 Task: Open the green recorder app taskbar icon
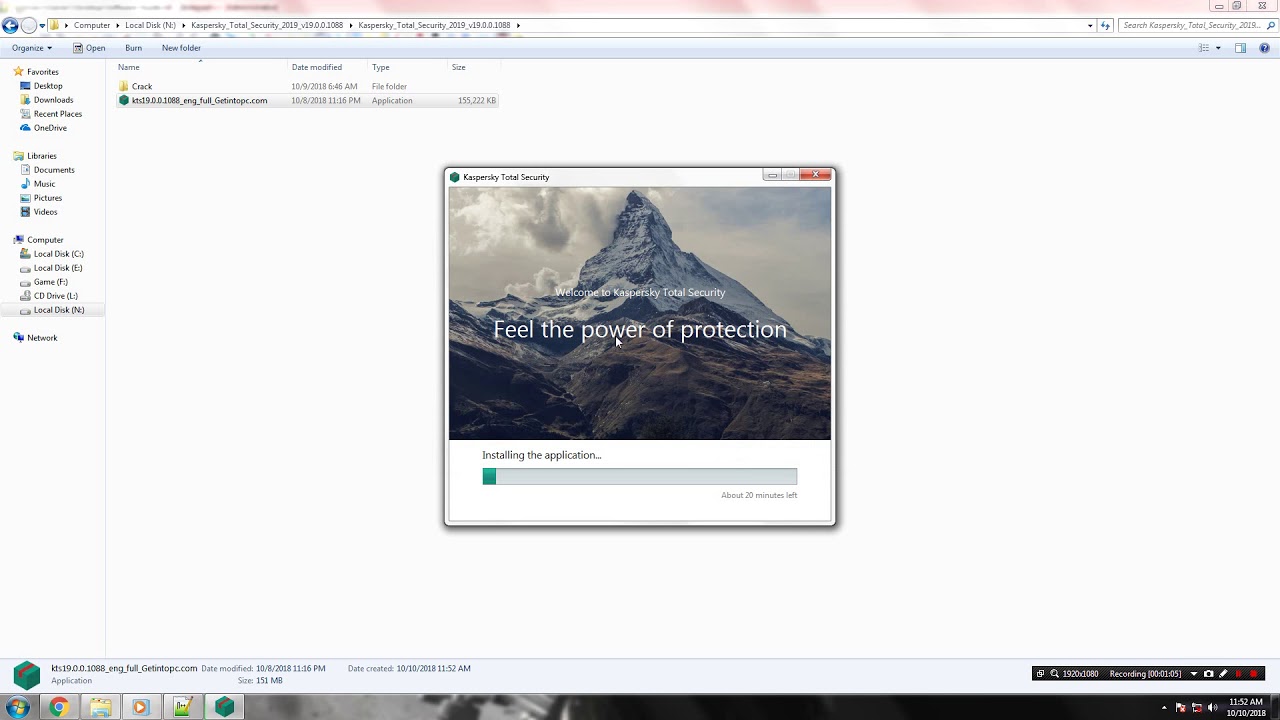(x=182, y=707)
